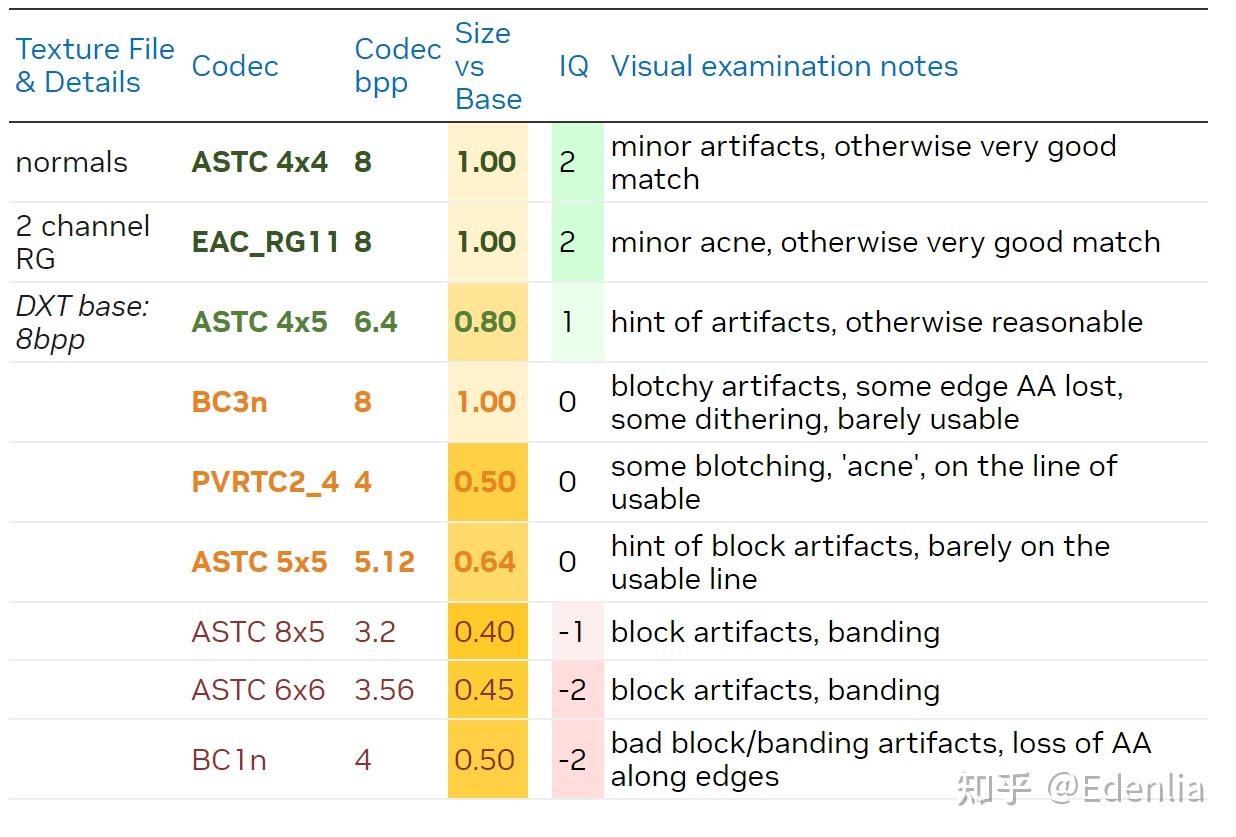
Task: Select the ASTC 4x5 codec cell
Action: tap(260, 322)
